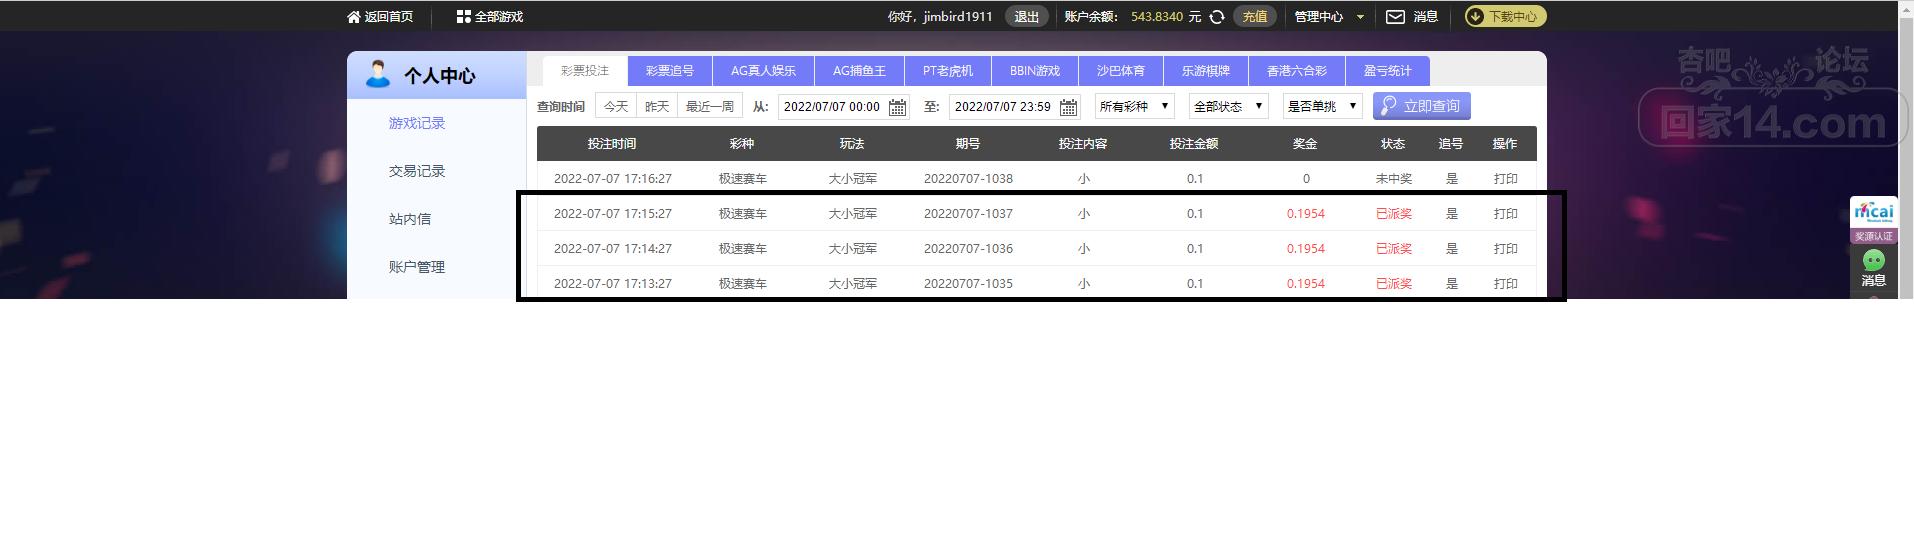Viewport: 1914px width, 548px height.
Task: Click the mcai 奖源认证 badge icon
Action: (x=1874, y=219)
